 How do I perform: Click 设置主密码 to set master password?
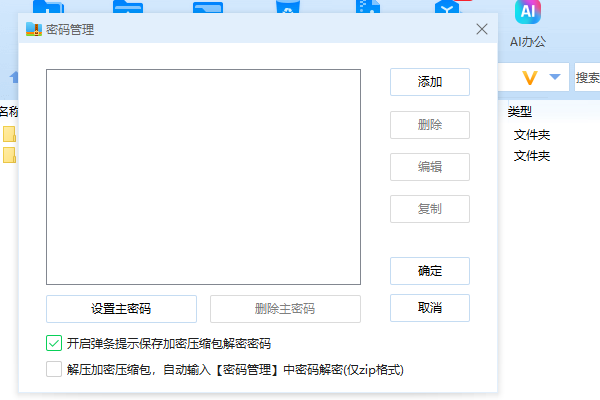tap(121, 308)
